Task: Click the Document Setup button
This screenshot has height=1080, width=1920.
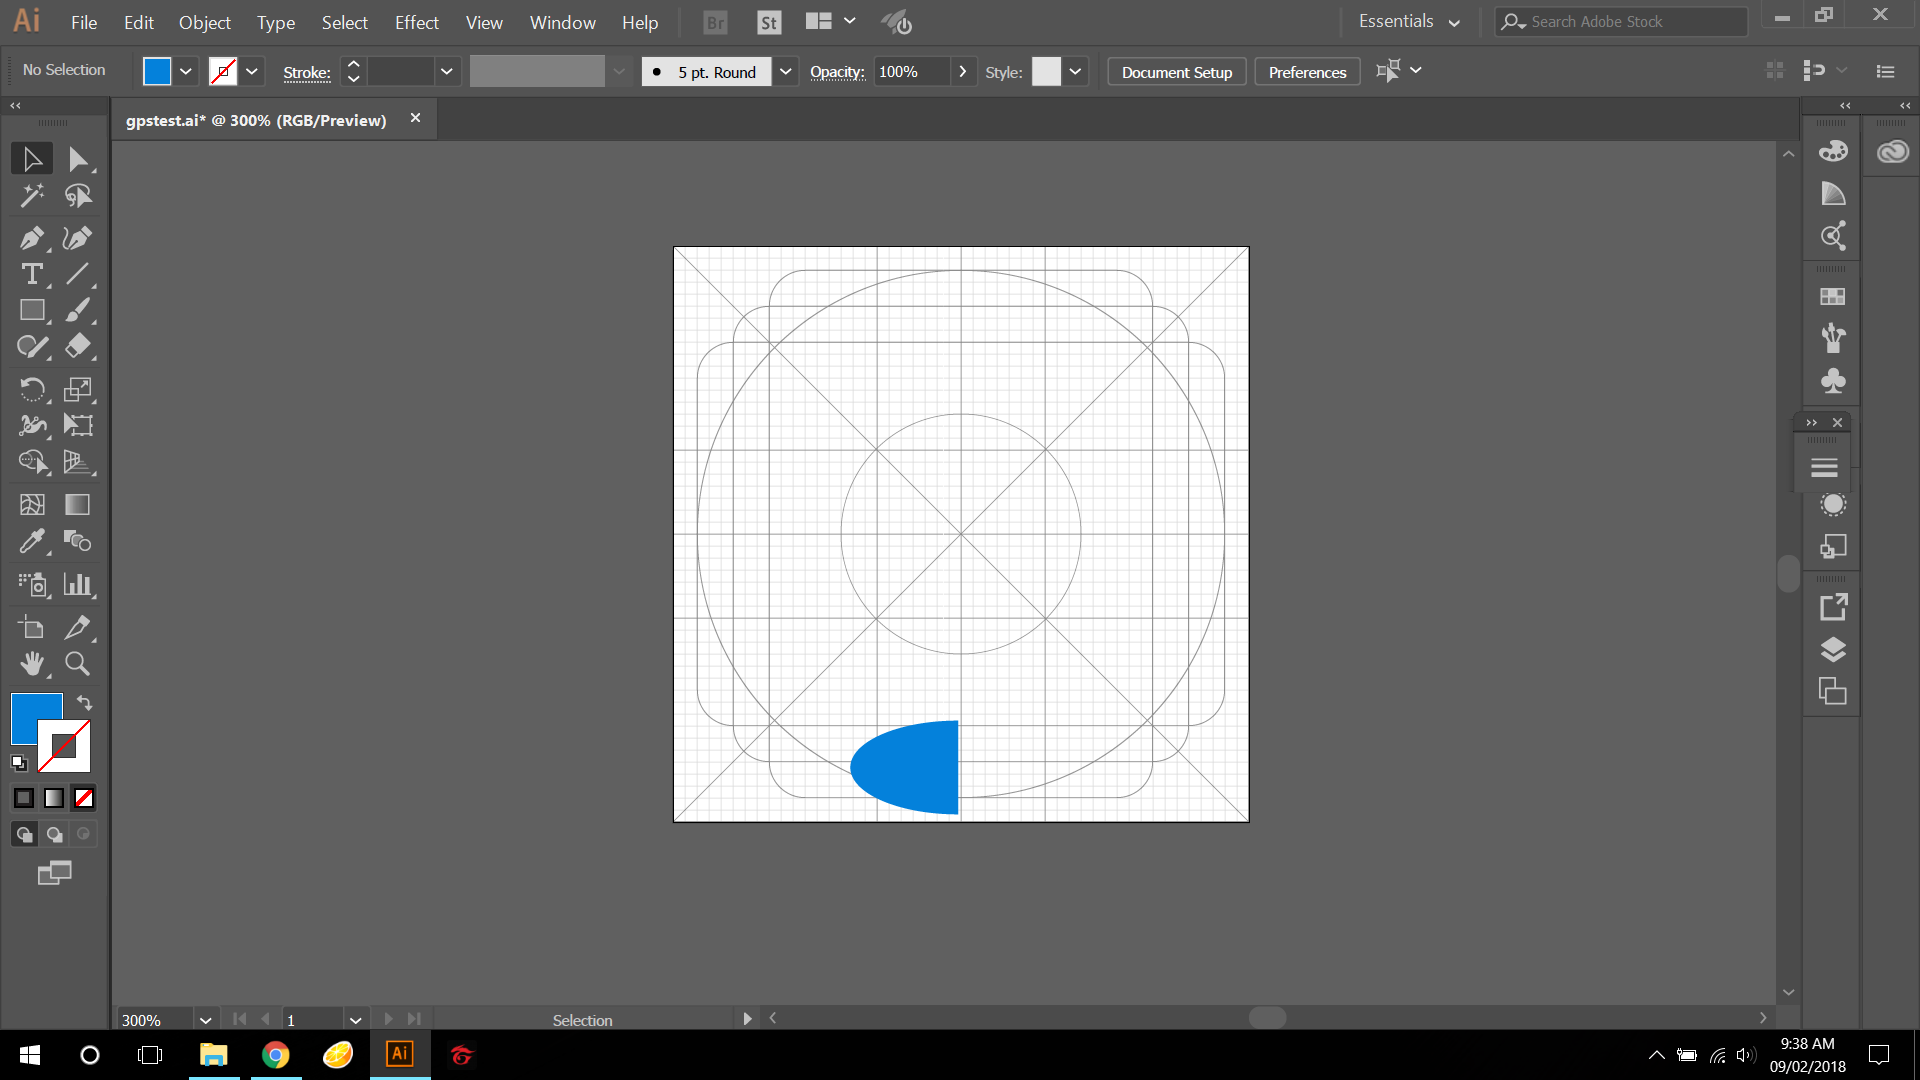Action: click(1176, 72)
